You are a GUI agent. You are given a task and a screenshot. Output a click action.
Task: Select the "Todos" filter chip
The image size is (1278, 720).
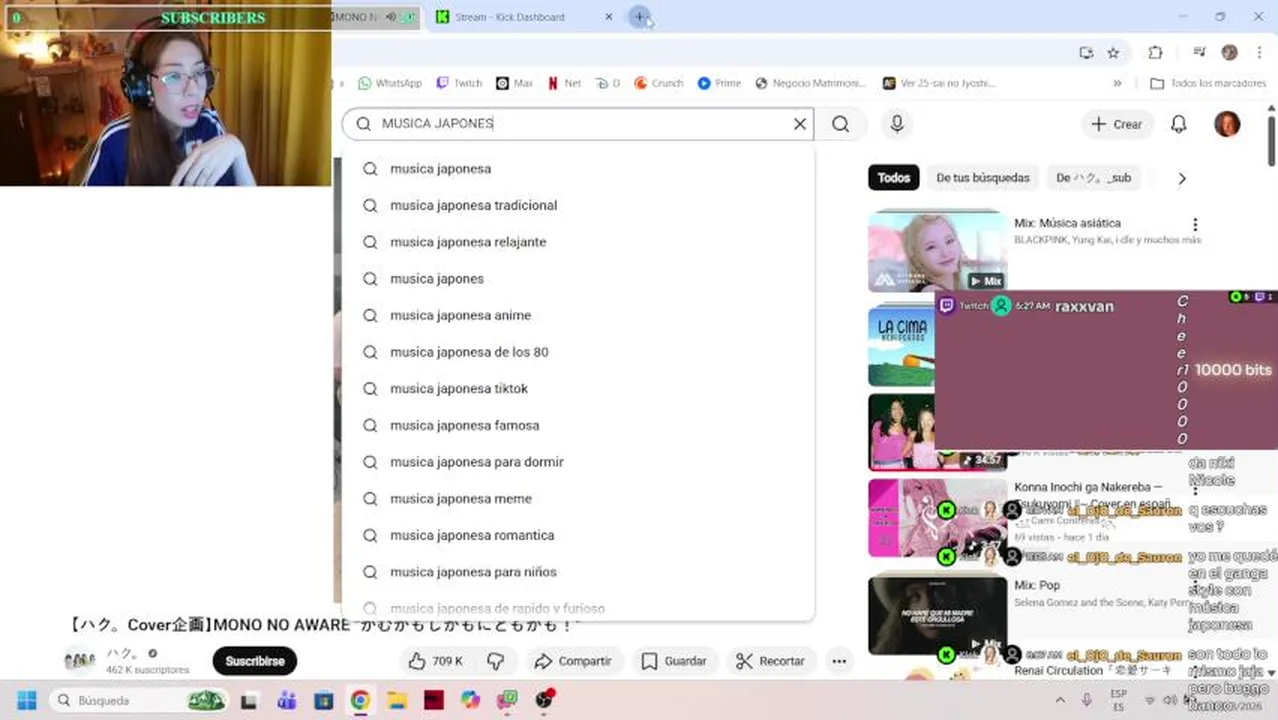coord(894,178)
